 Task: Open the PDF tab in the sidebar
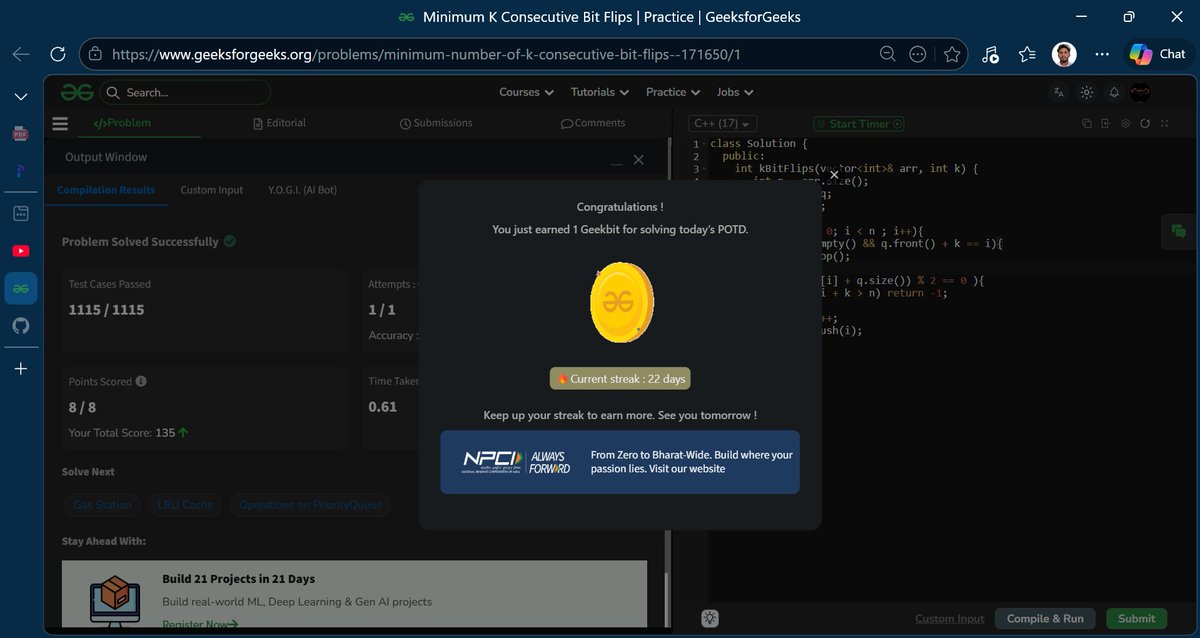[21, 132]
